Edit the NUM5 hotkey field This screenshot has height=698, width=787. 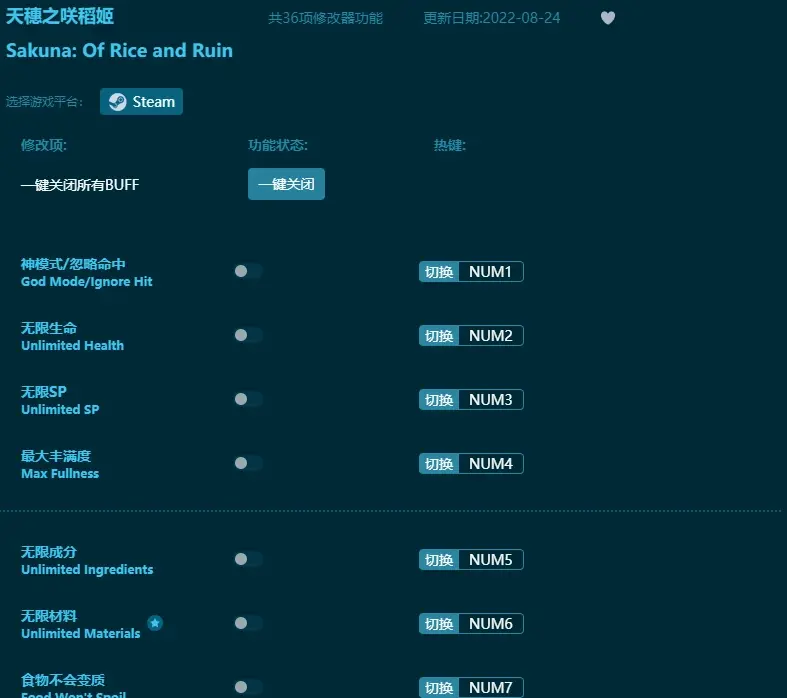[x=491, y=560]
